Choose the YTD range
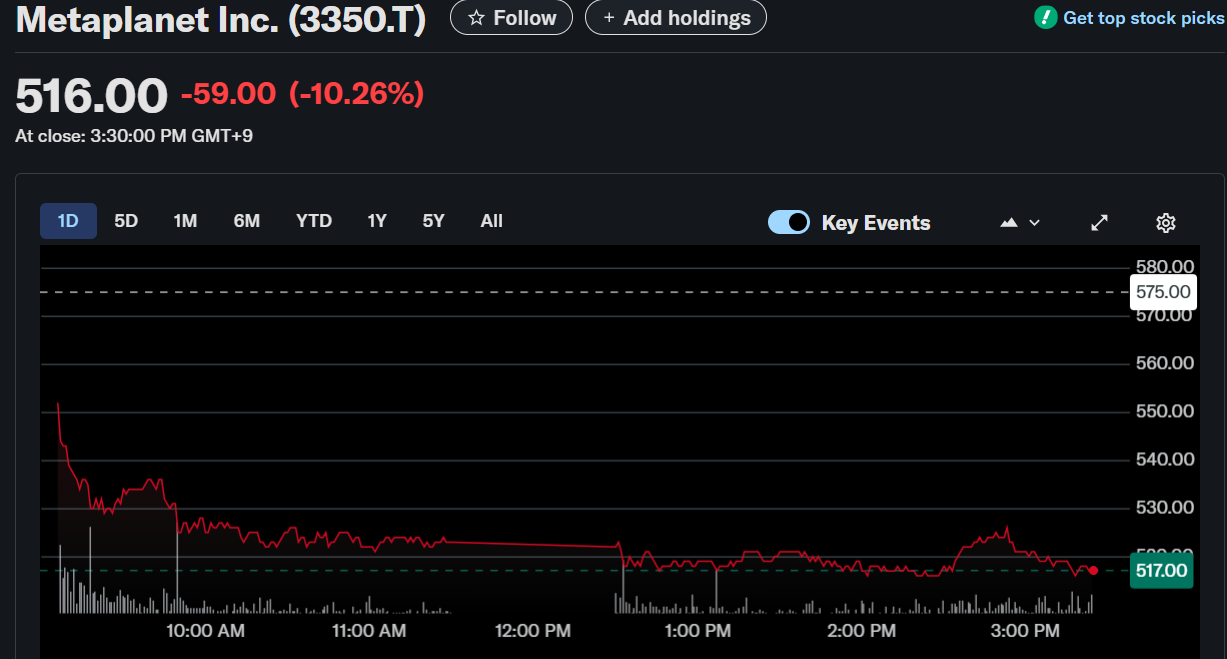 314,221
